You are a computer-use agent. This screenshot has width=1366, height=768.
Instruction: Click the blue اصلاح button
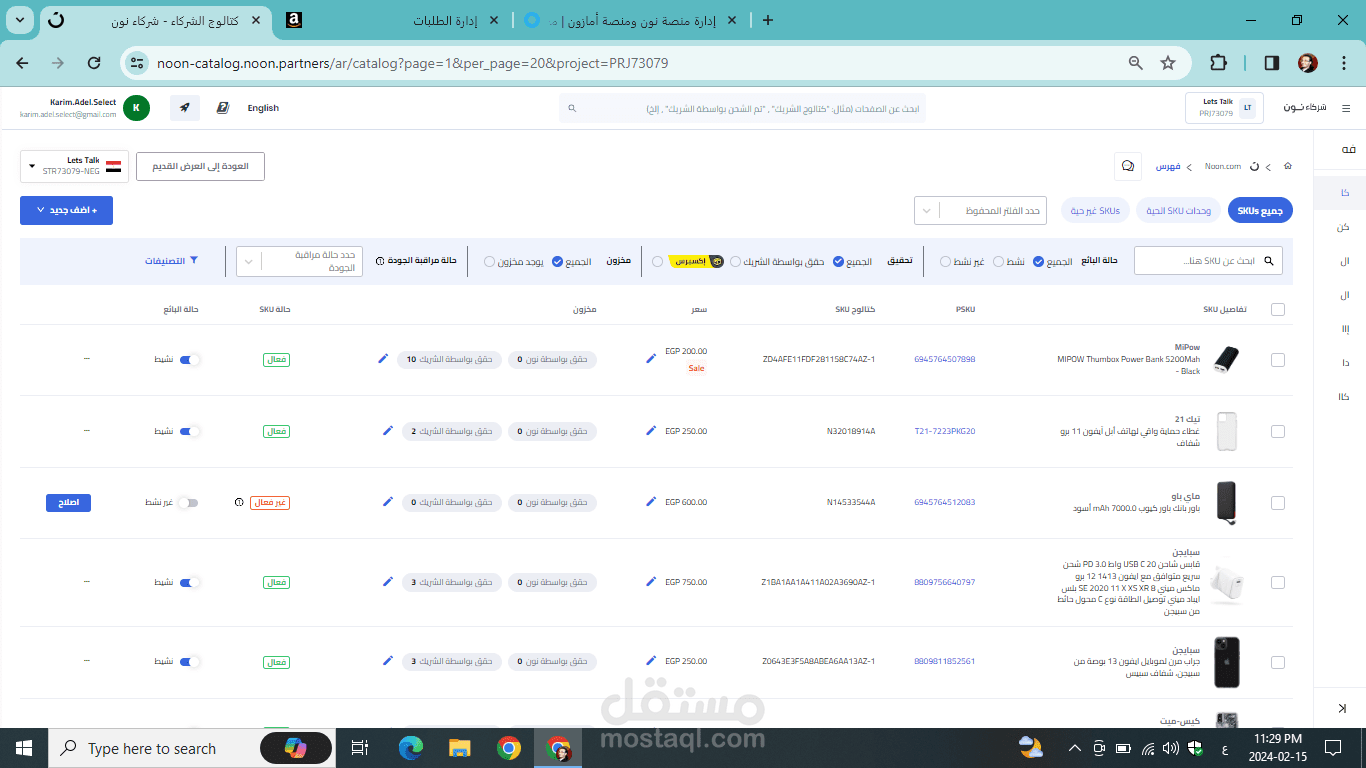(68, 503)
